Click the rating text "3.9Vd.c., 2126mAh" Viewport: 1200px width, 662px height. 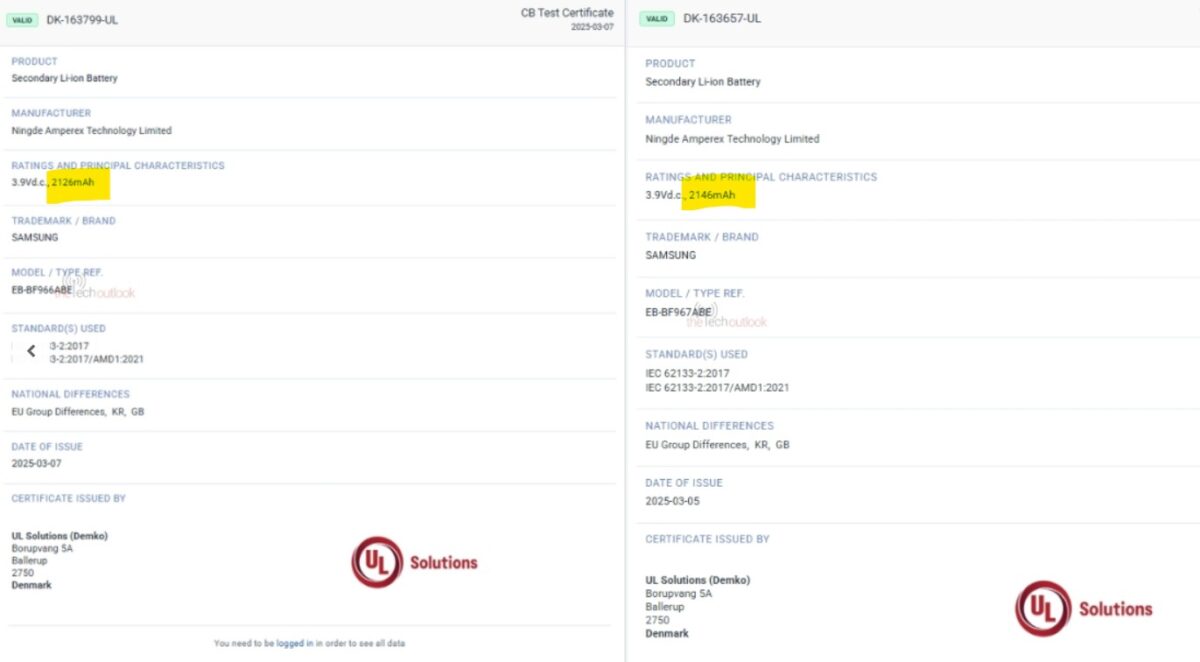[x=53, y=182]
